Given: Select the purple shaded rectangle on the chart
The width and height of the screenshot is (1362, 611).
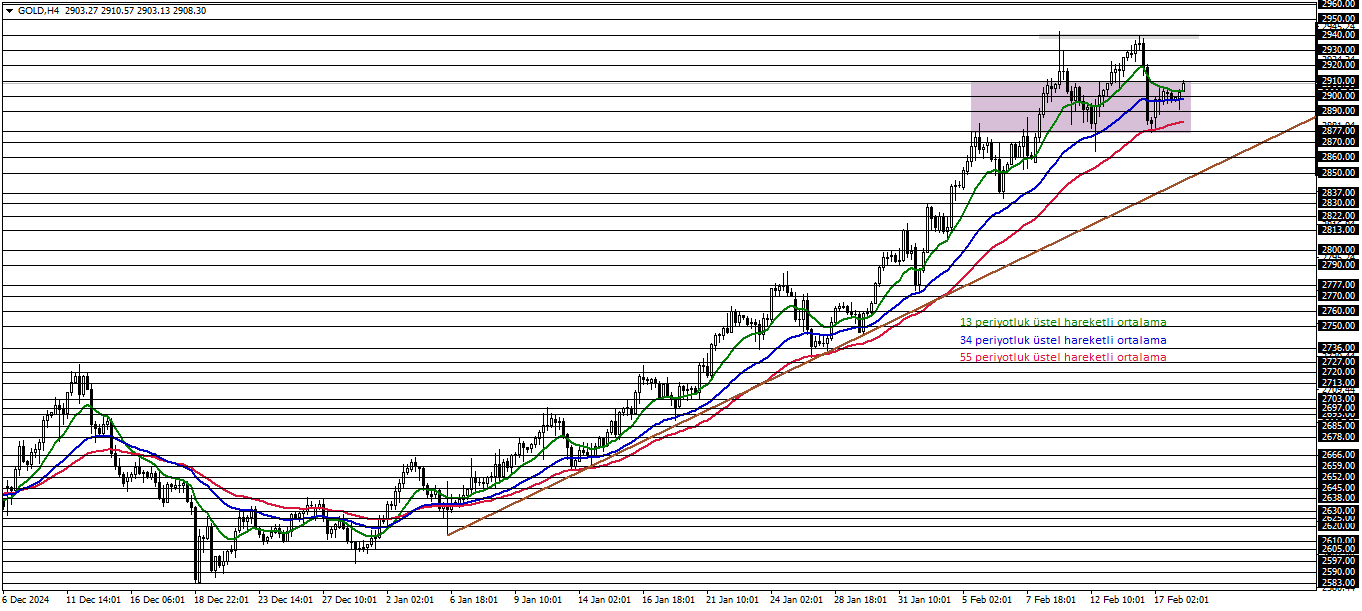Looking at the screenshot, I should pos(1080,106).
